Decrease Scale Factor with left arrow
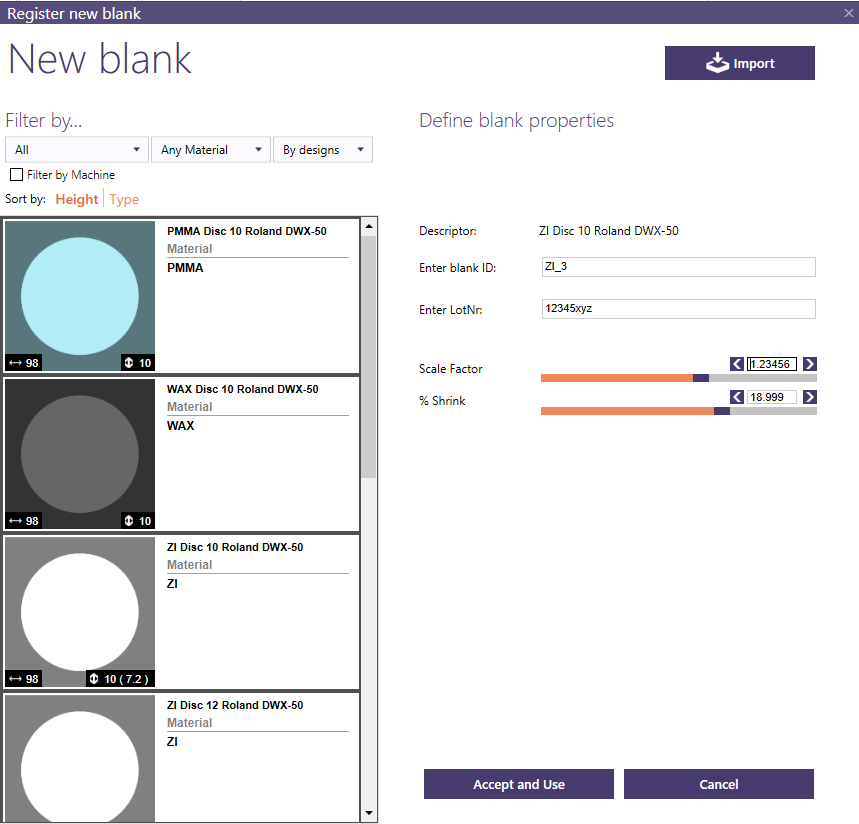This screenshot has width=859, height=824. (737, 364)
